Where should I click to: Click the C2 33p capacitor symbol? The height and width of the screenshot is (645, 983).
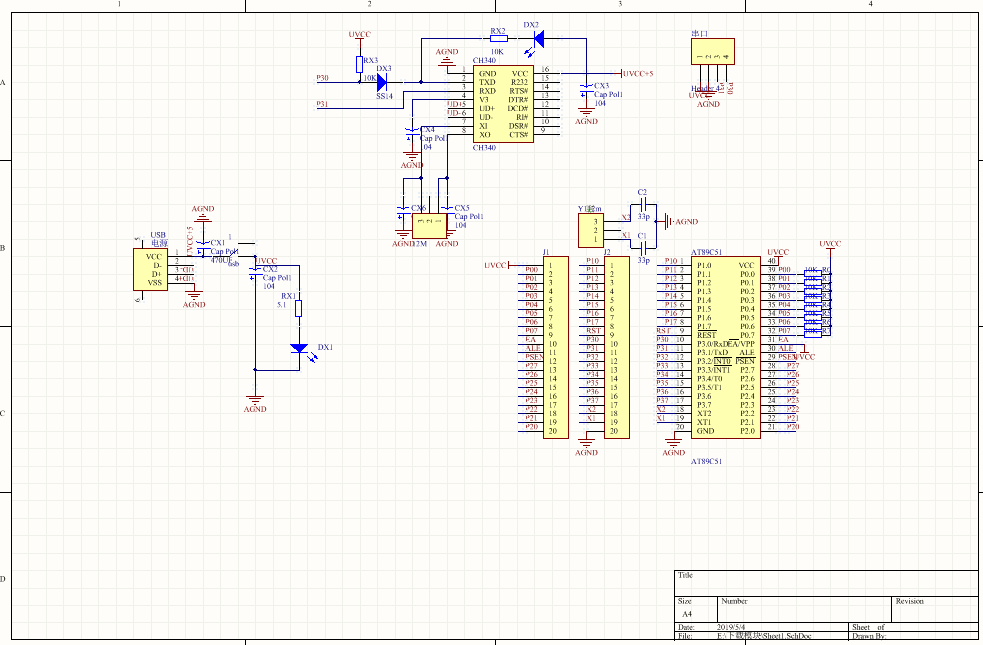pyautogui.click(x=643, y=204)
